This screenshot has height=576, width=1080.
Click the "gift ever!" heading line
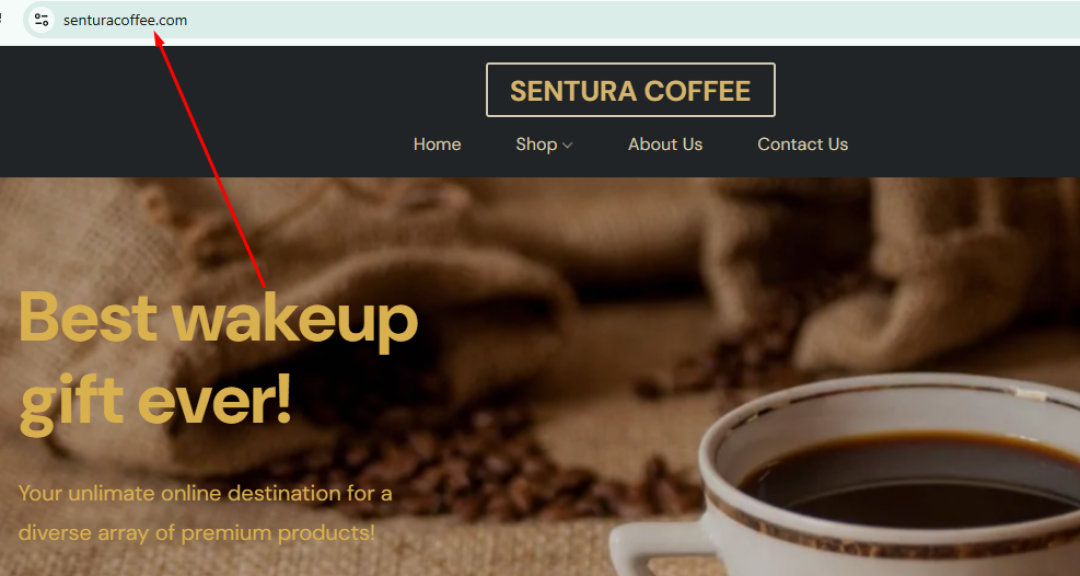(x=155, y=400)
